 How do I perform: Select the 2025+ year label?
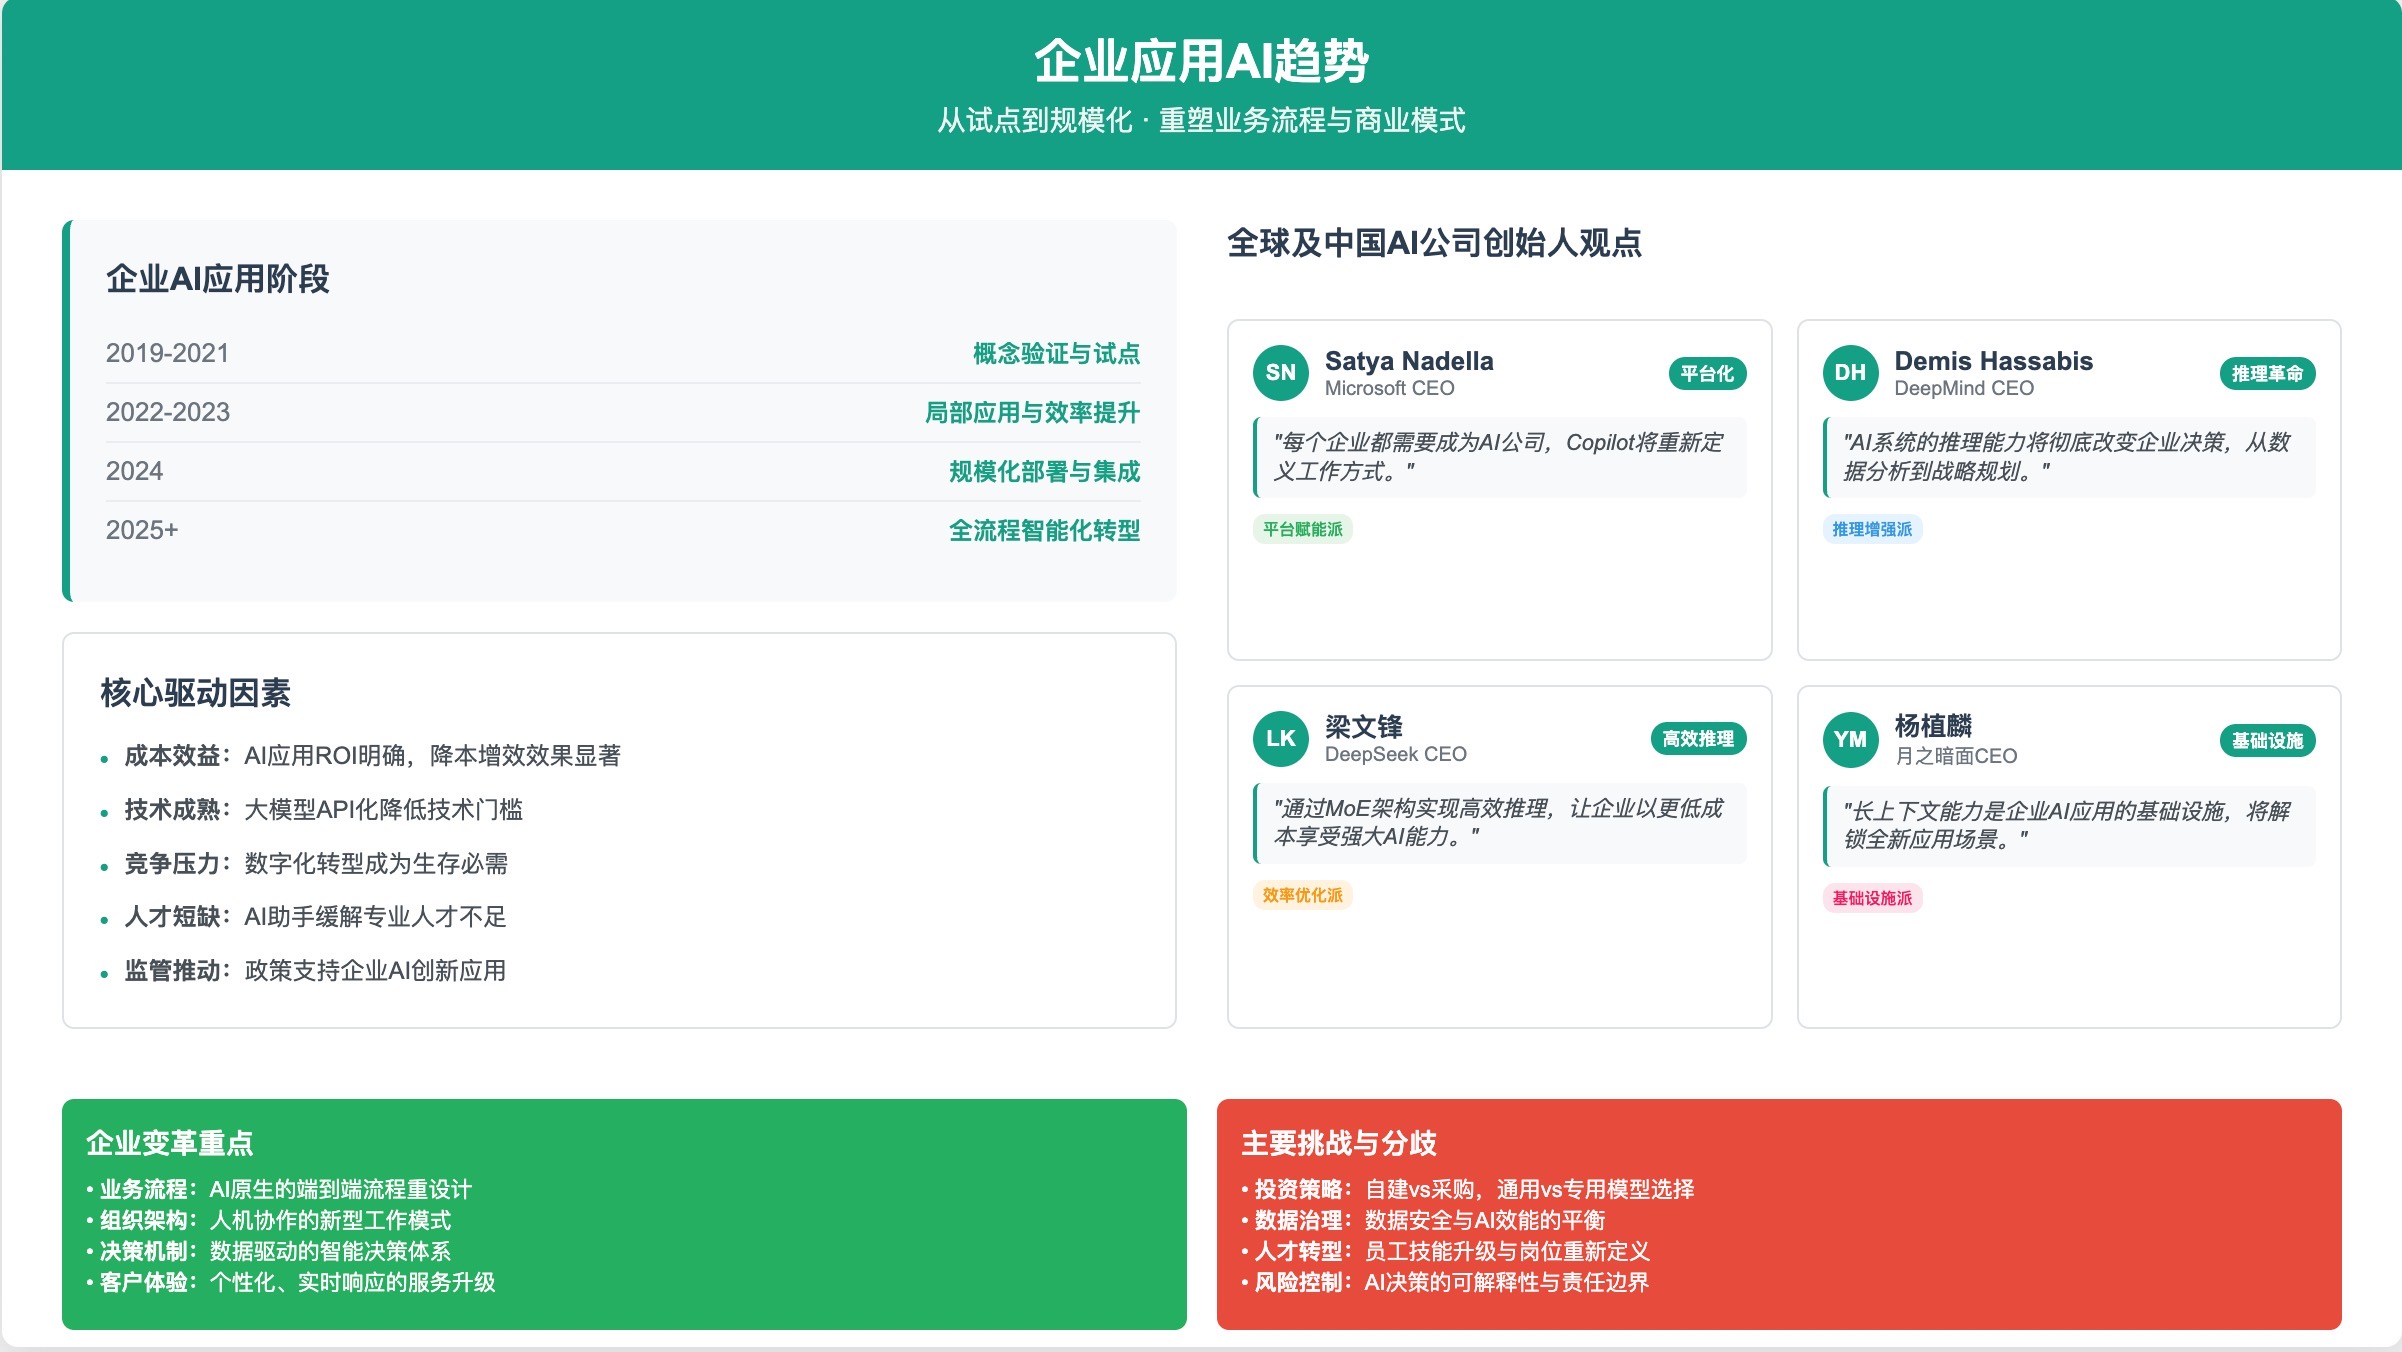(x=142, y=530)
